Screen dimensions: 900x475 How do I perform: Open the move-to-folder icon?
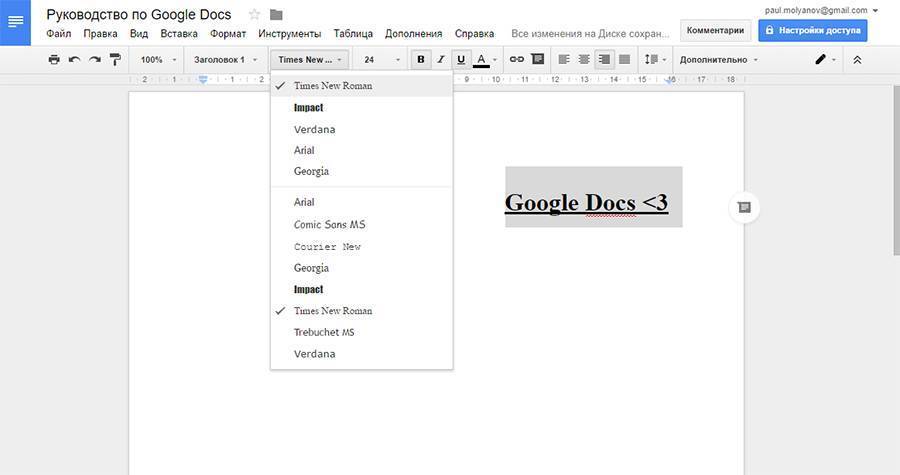pos(276,14)
